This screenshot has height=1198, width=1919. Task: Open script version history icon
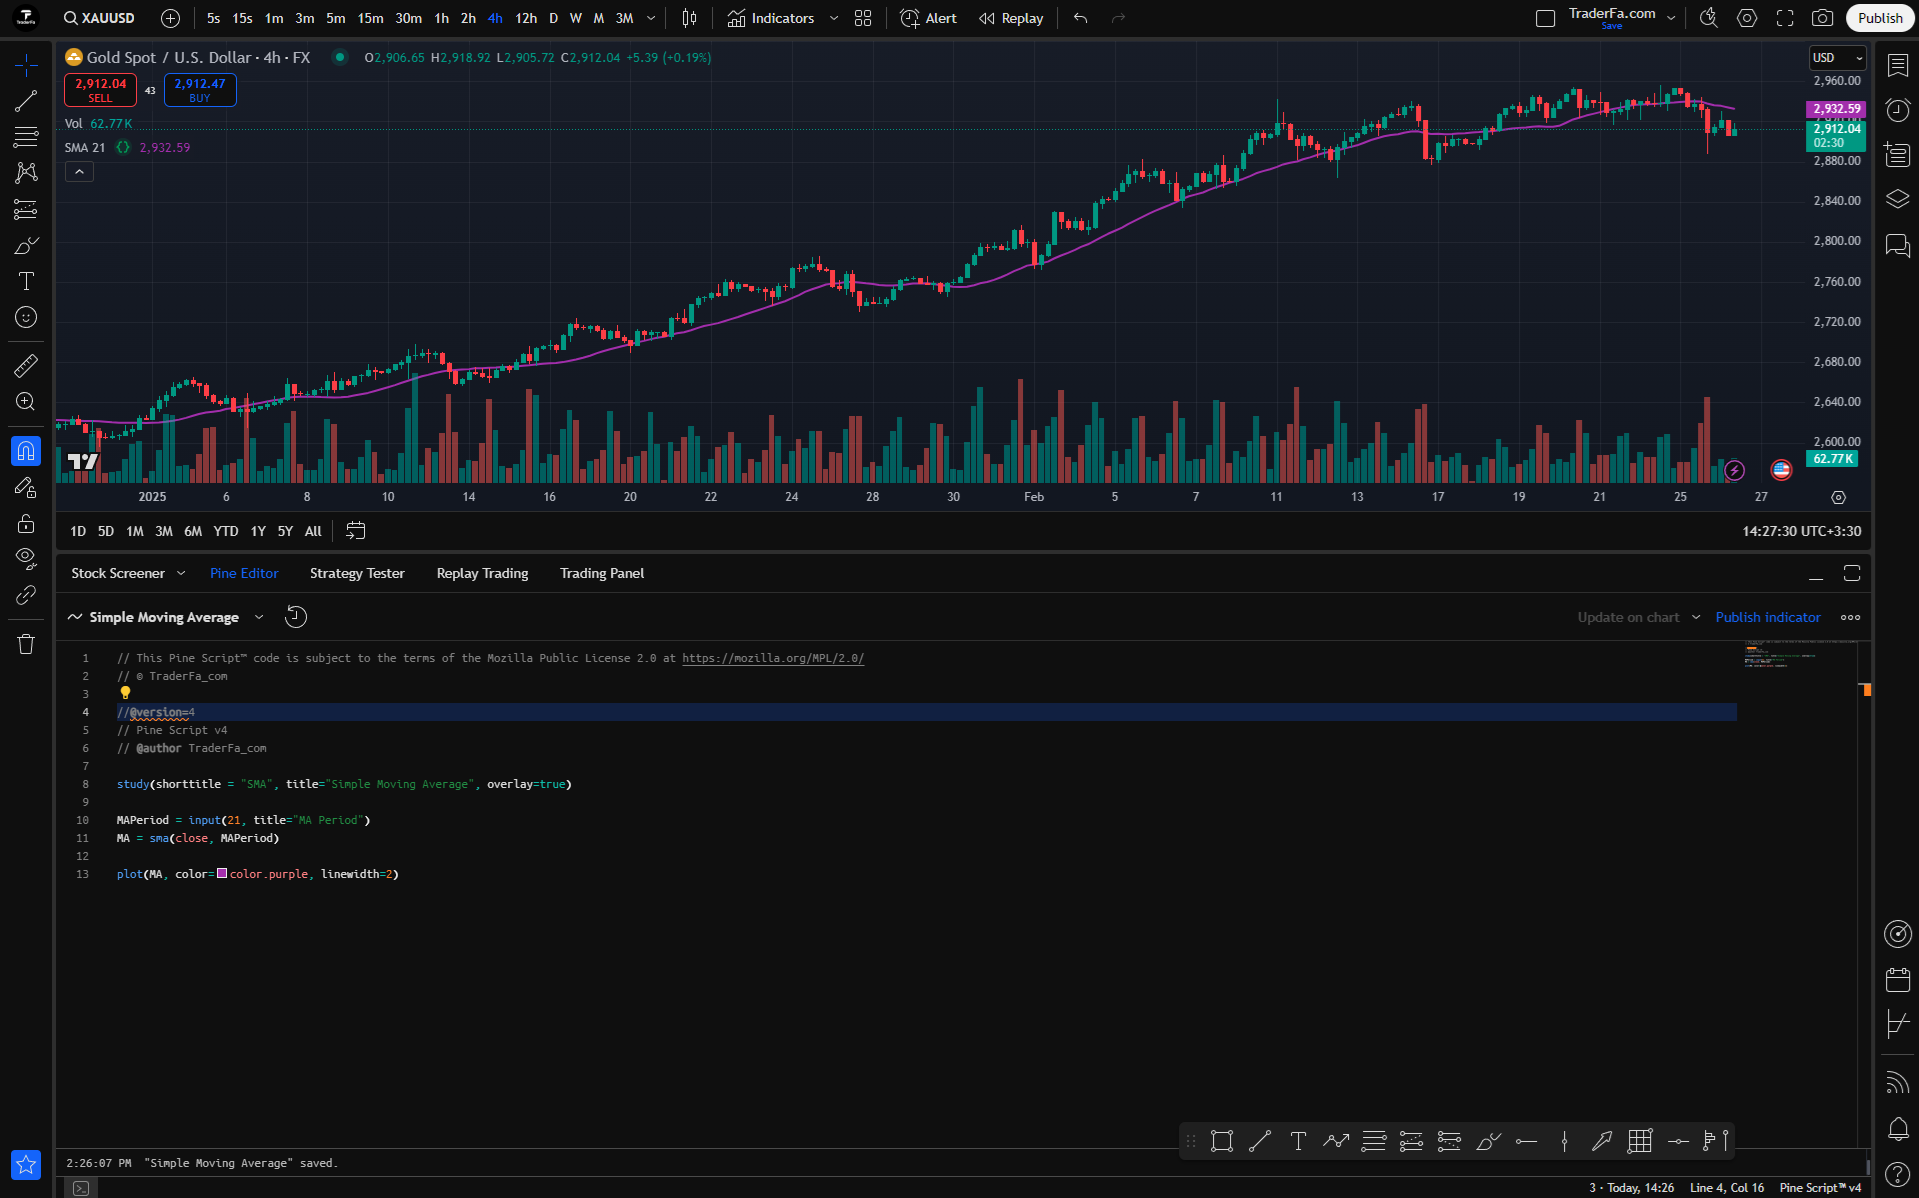(x=296, y=617)
